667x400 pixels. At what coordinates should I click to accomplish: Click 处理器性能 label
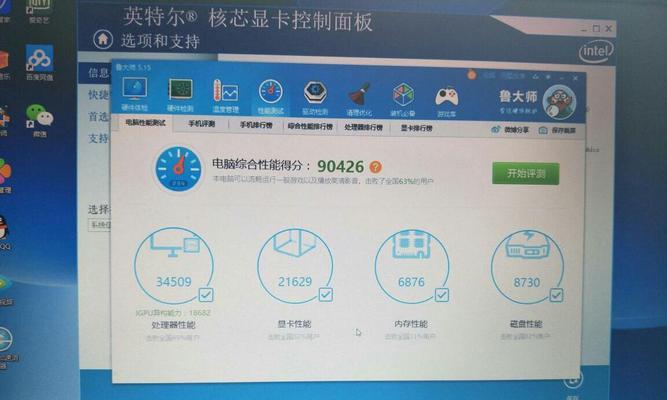[x=174, y=325]
